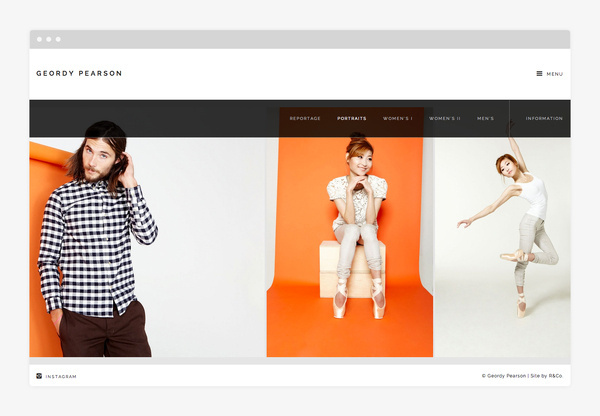Open the INSTAGRAM footer link
The image size is (600, 416).
pyautogui.click(x=61, y=377)
